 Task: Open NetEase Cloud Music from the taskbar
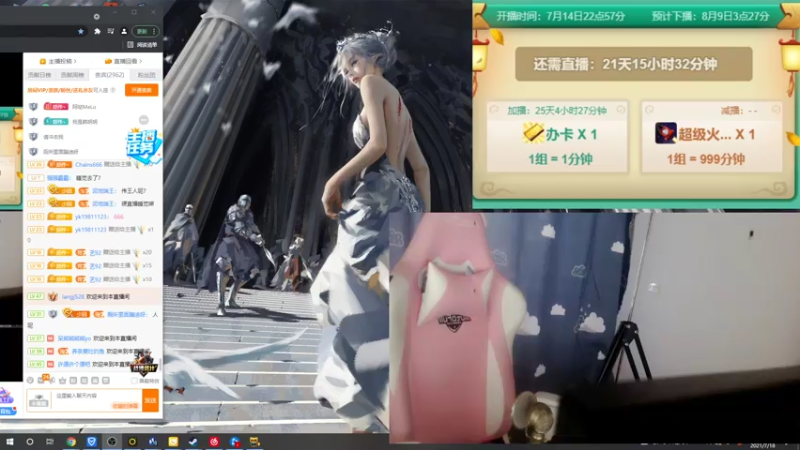pyautogui.click(x=214, y=442)
